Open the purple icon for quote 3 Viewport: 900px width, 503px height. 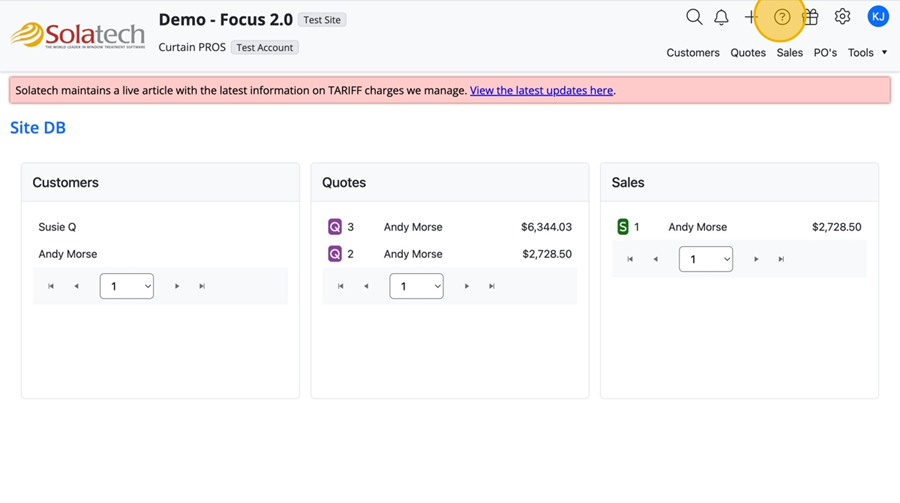[335, 227]
